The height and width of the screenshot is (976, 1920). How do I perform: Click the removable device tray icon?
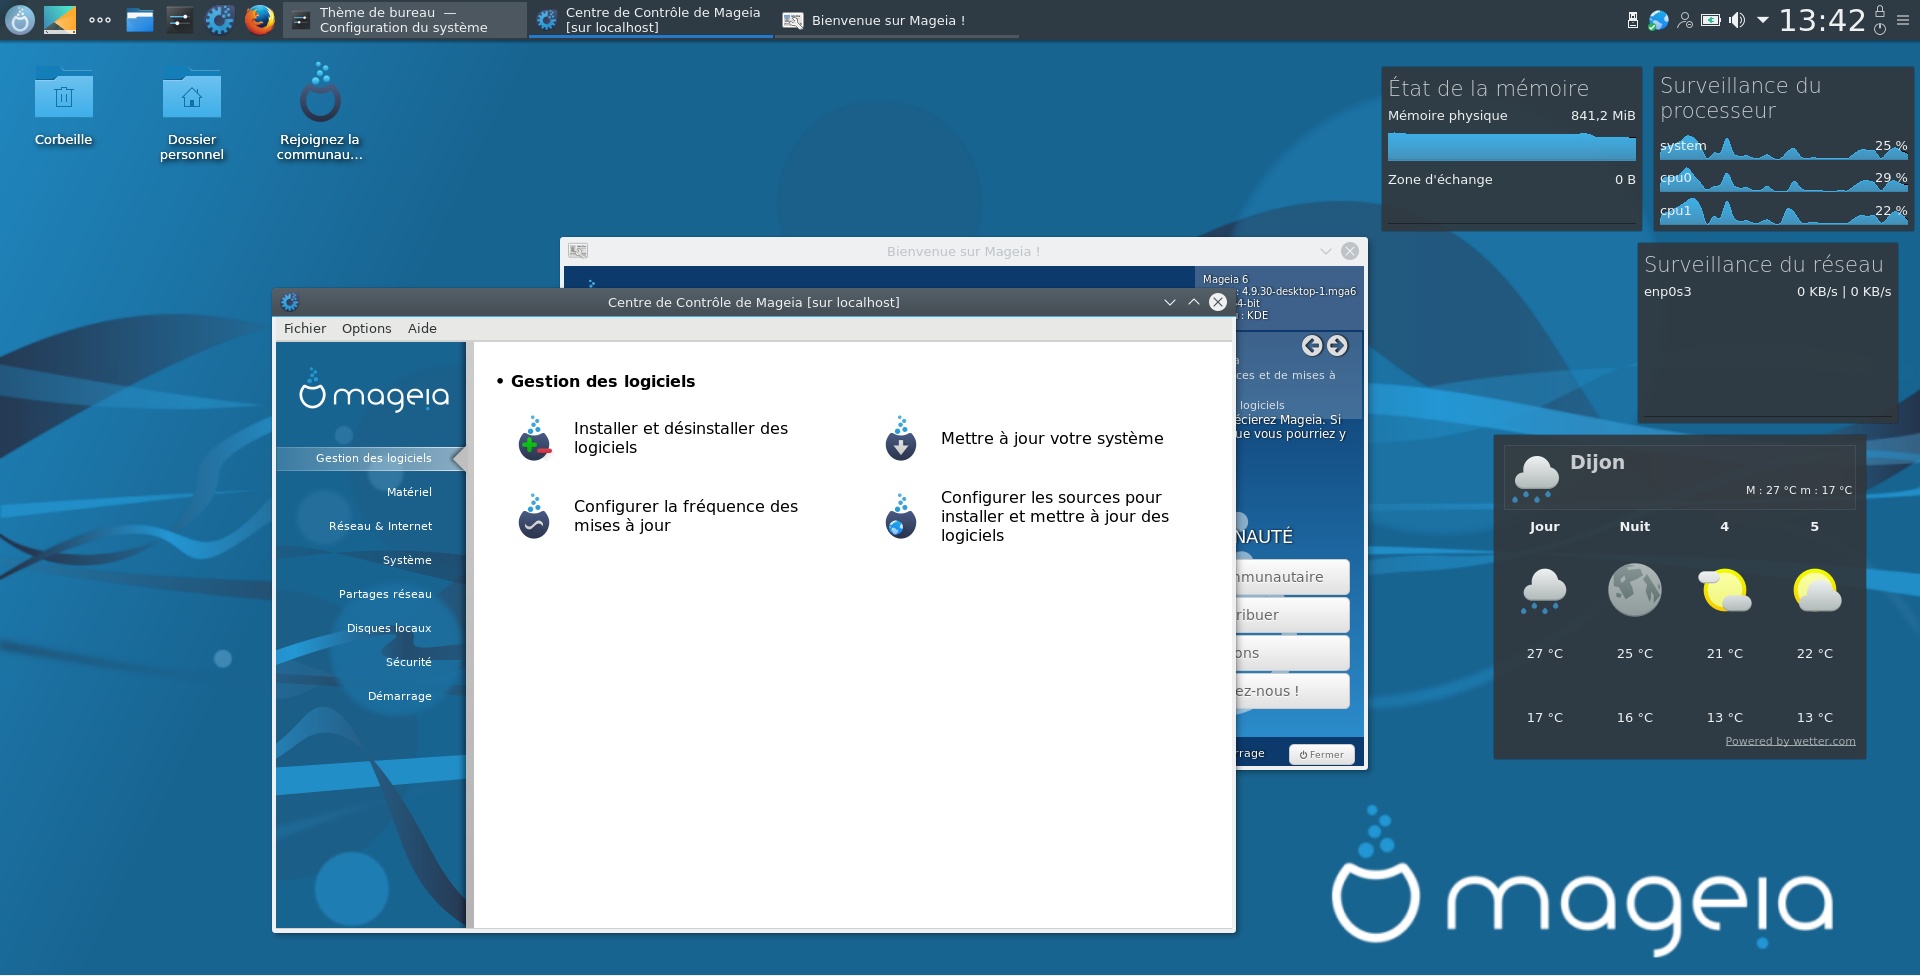pyautogui.click(x=1633, y=20)
